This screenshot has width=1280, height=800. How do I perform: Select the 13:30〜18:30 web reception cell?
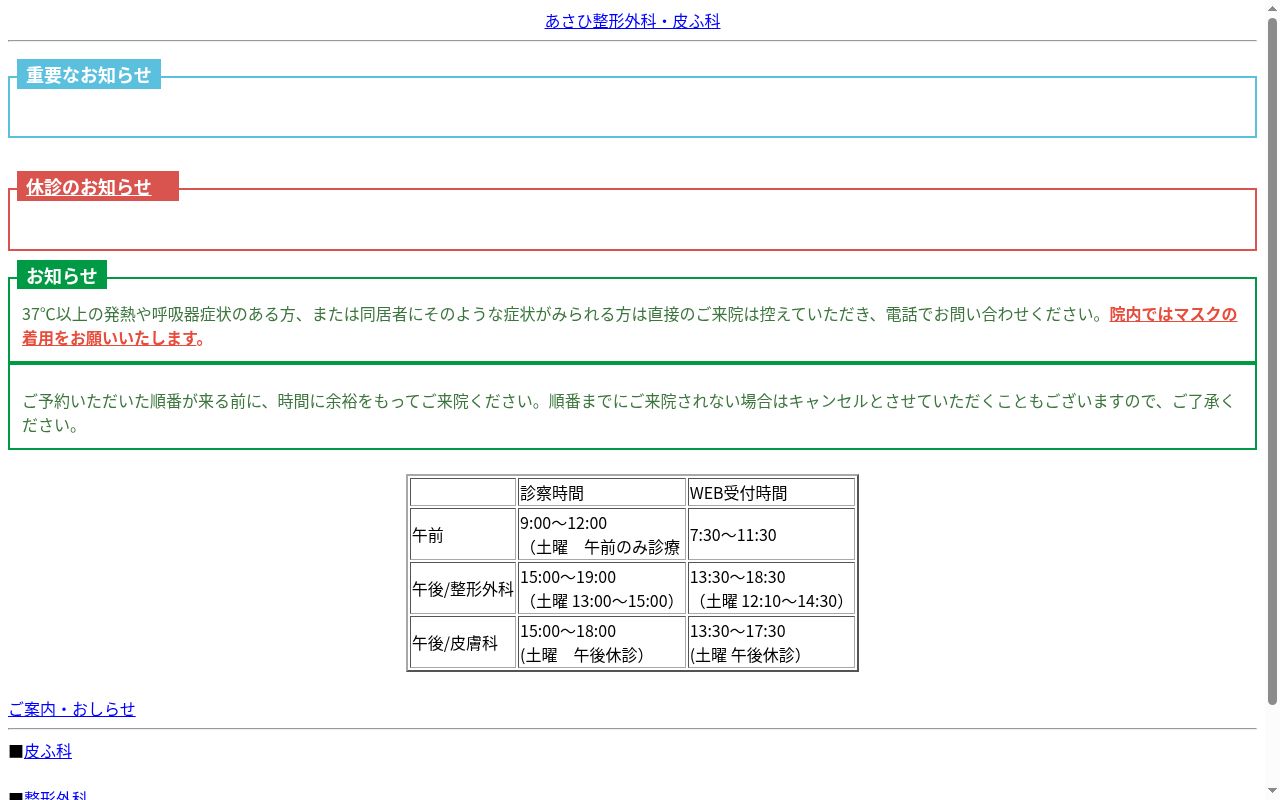pos(771,589)
